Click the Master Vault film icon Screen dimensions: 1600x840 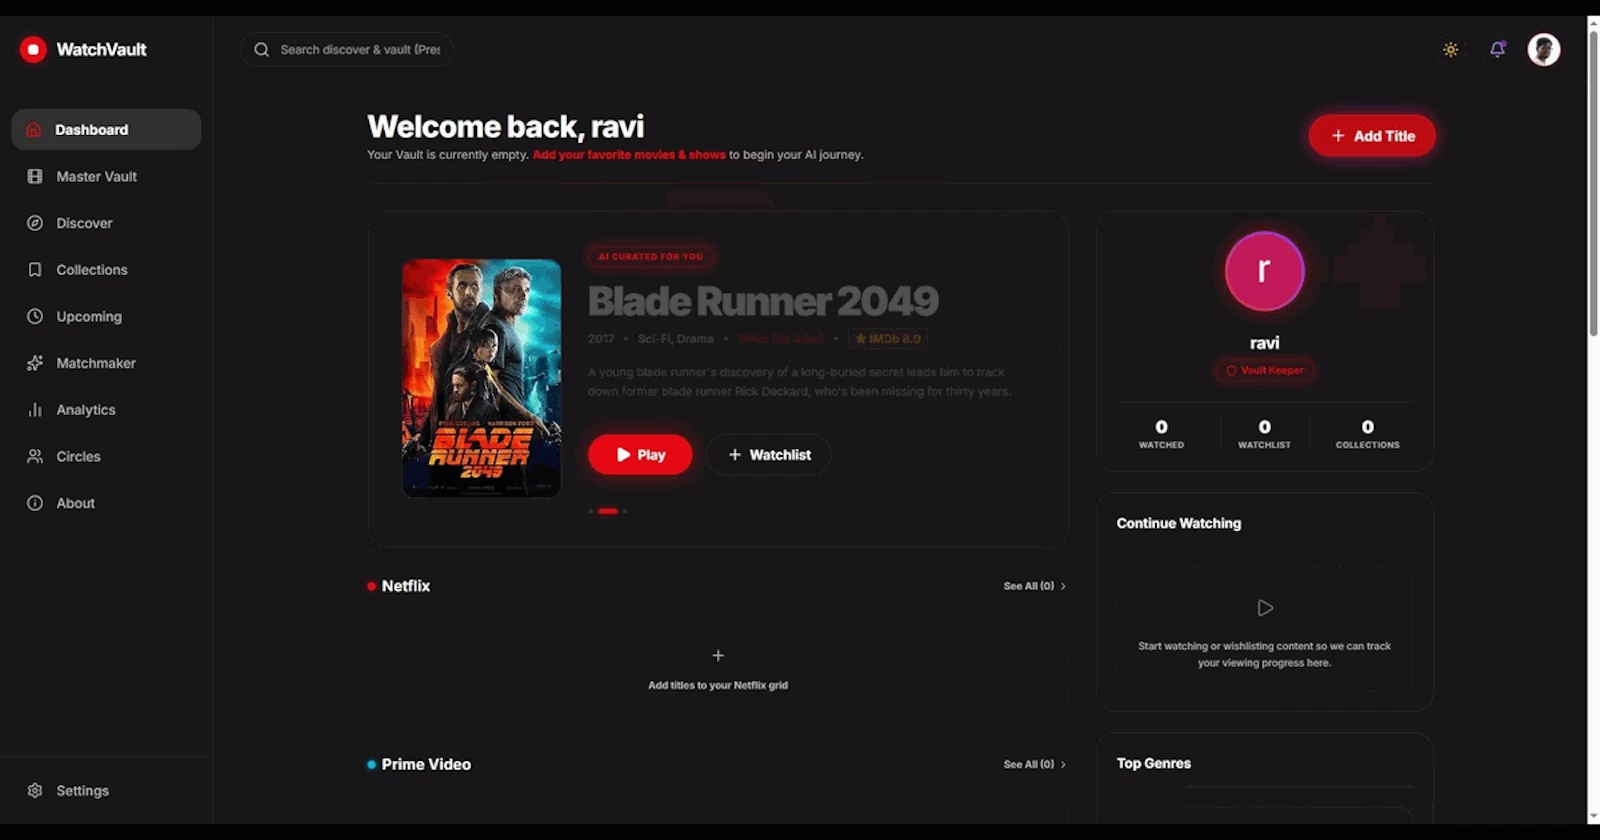(35, 176)
